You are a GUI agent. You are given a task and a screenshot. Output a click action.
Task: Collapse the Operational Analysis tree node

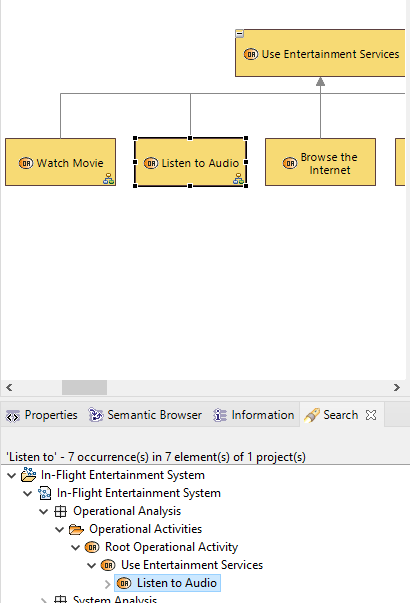(x=44, y=511)
